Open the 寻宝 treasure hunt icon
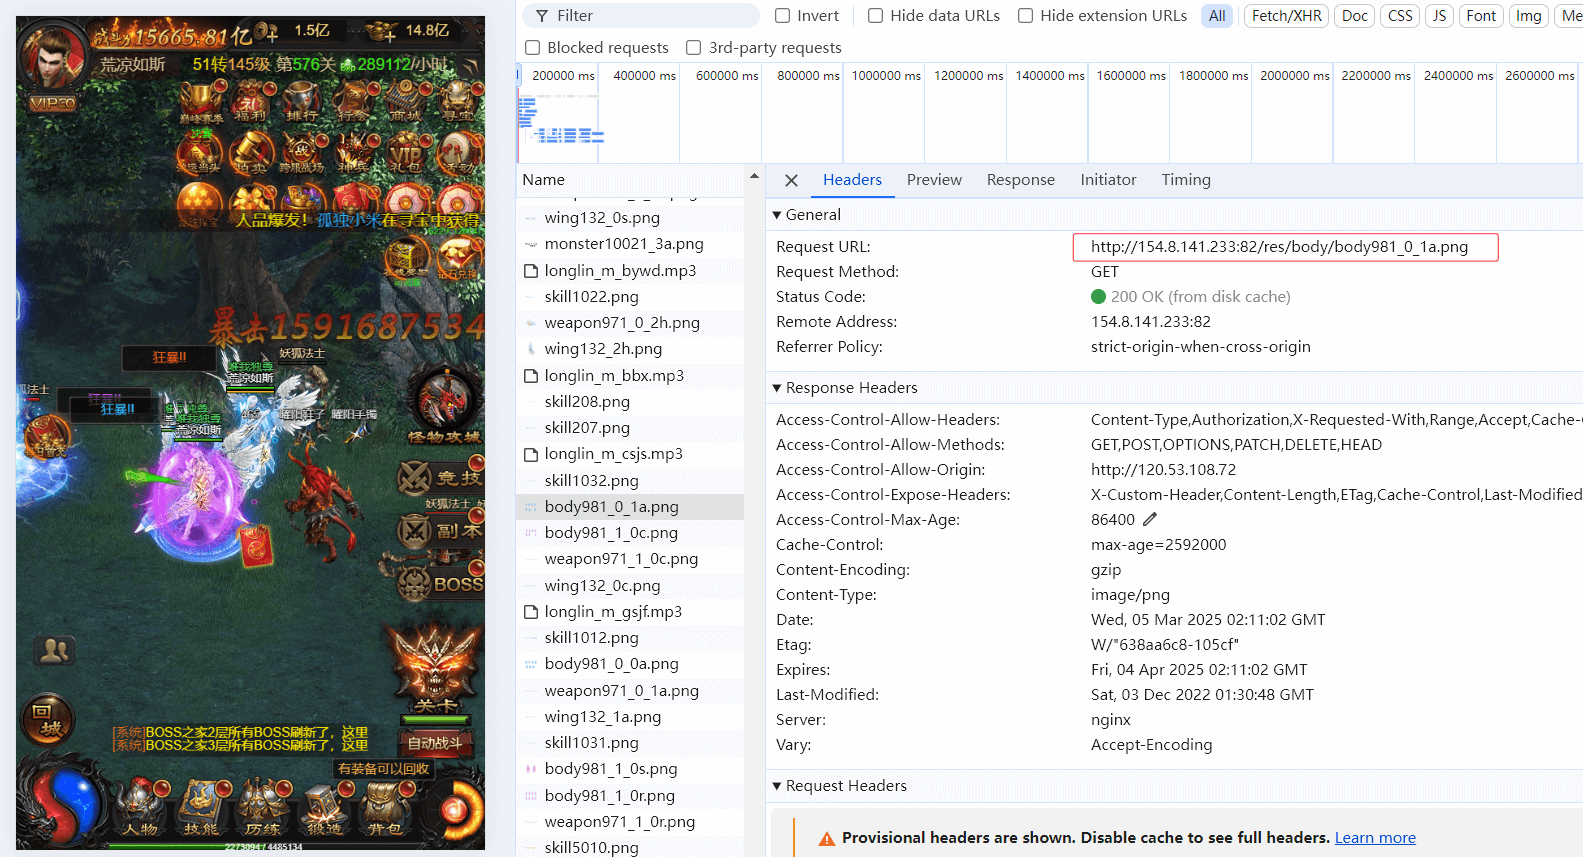Viewport: 1583px width, 857px height. click(458, 101)
